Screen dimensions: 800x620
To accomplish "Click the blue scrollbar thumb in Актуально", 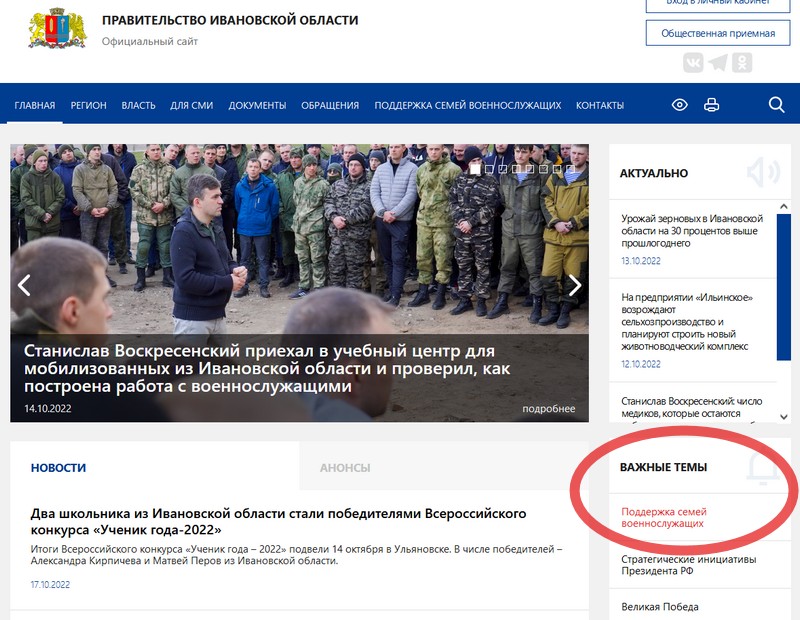I will click(784, 287).
